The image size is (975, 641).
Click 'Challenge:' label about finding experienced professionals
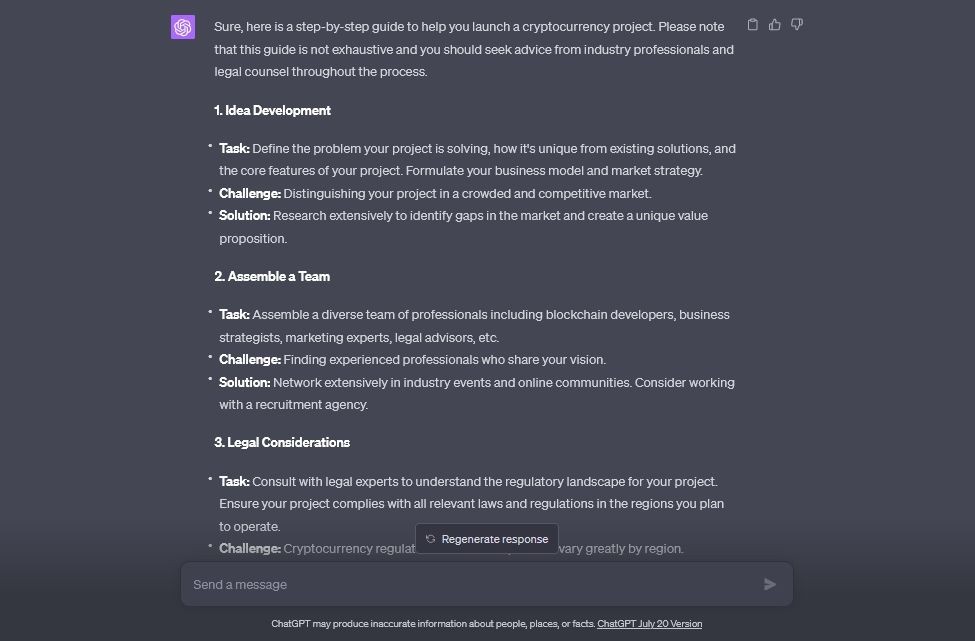coord(250,359)
